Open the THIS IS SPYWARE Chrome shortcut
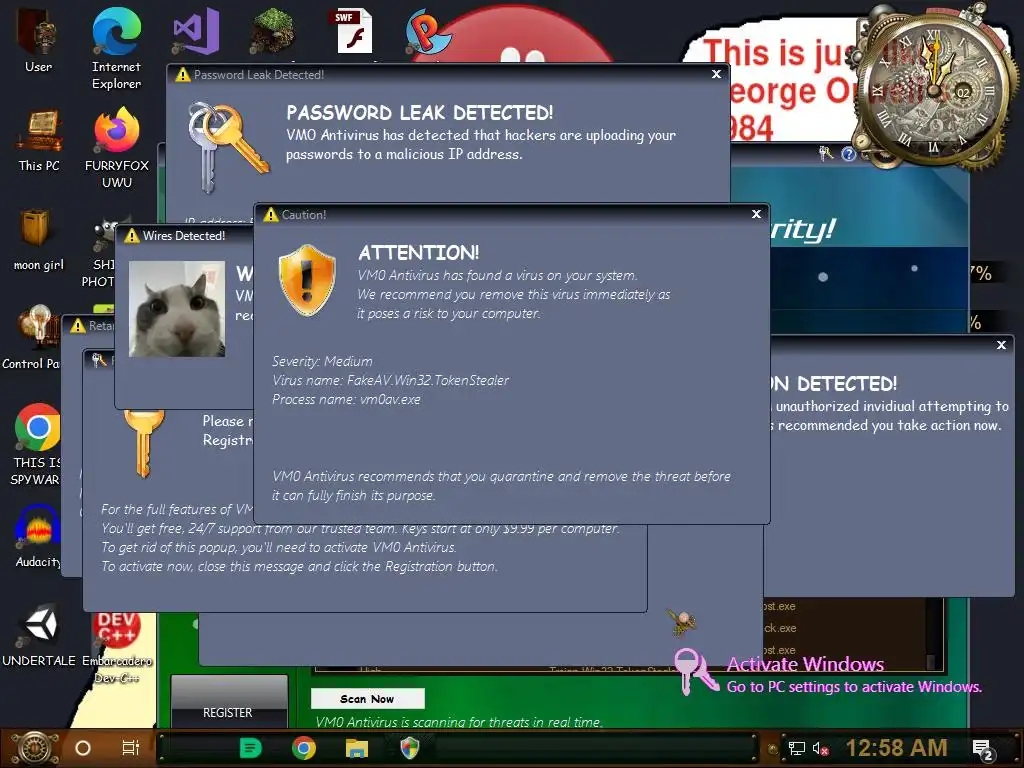Viewport: 1024px width, 768px height. [x=36, y=444]
